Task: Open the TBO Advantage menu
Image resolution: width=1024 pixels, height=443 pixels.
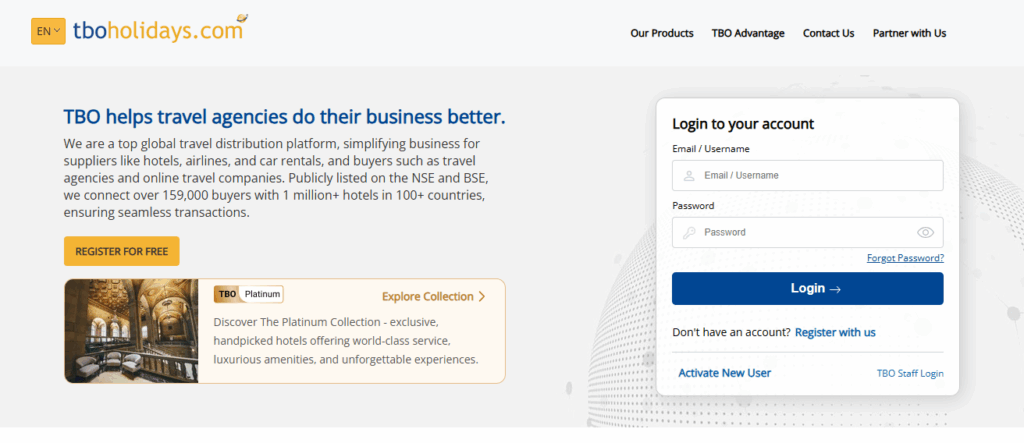Action: click(x=748, y=33)
